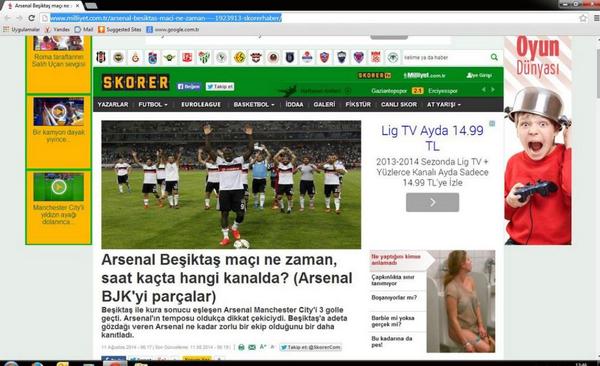The width and height of the screenshot is (600, 366).
Task: Click the green search magnifier icon
Action: coord(494,57)
